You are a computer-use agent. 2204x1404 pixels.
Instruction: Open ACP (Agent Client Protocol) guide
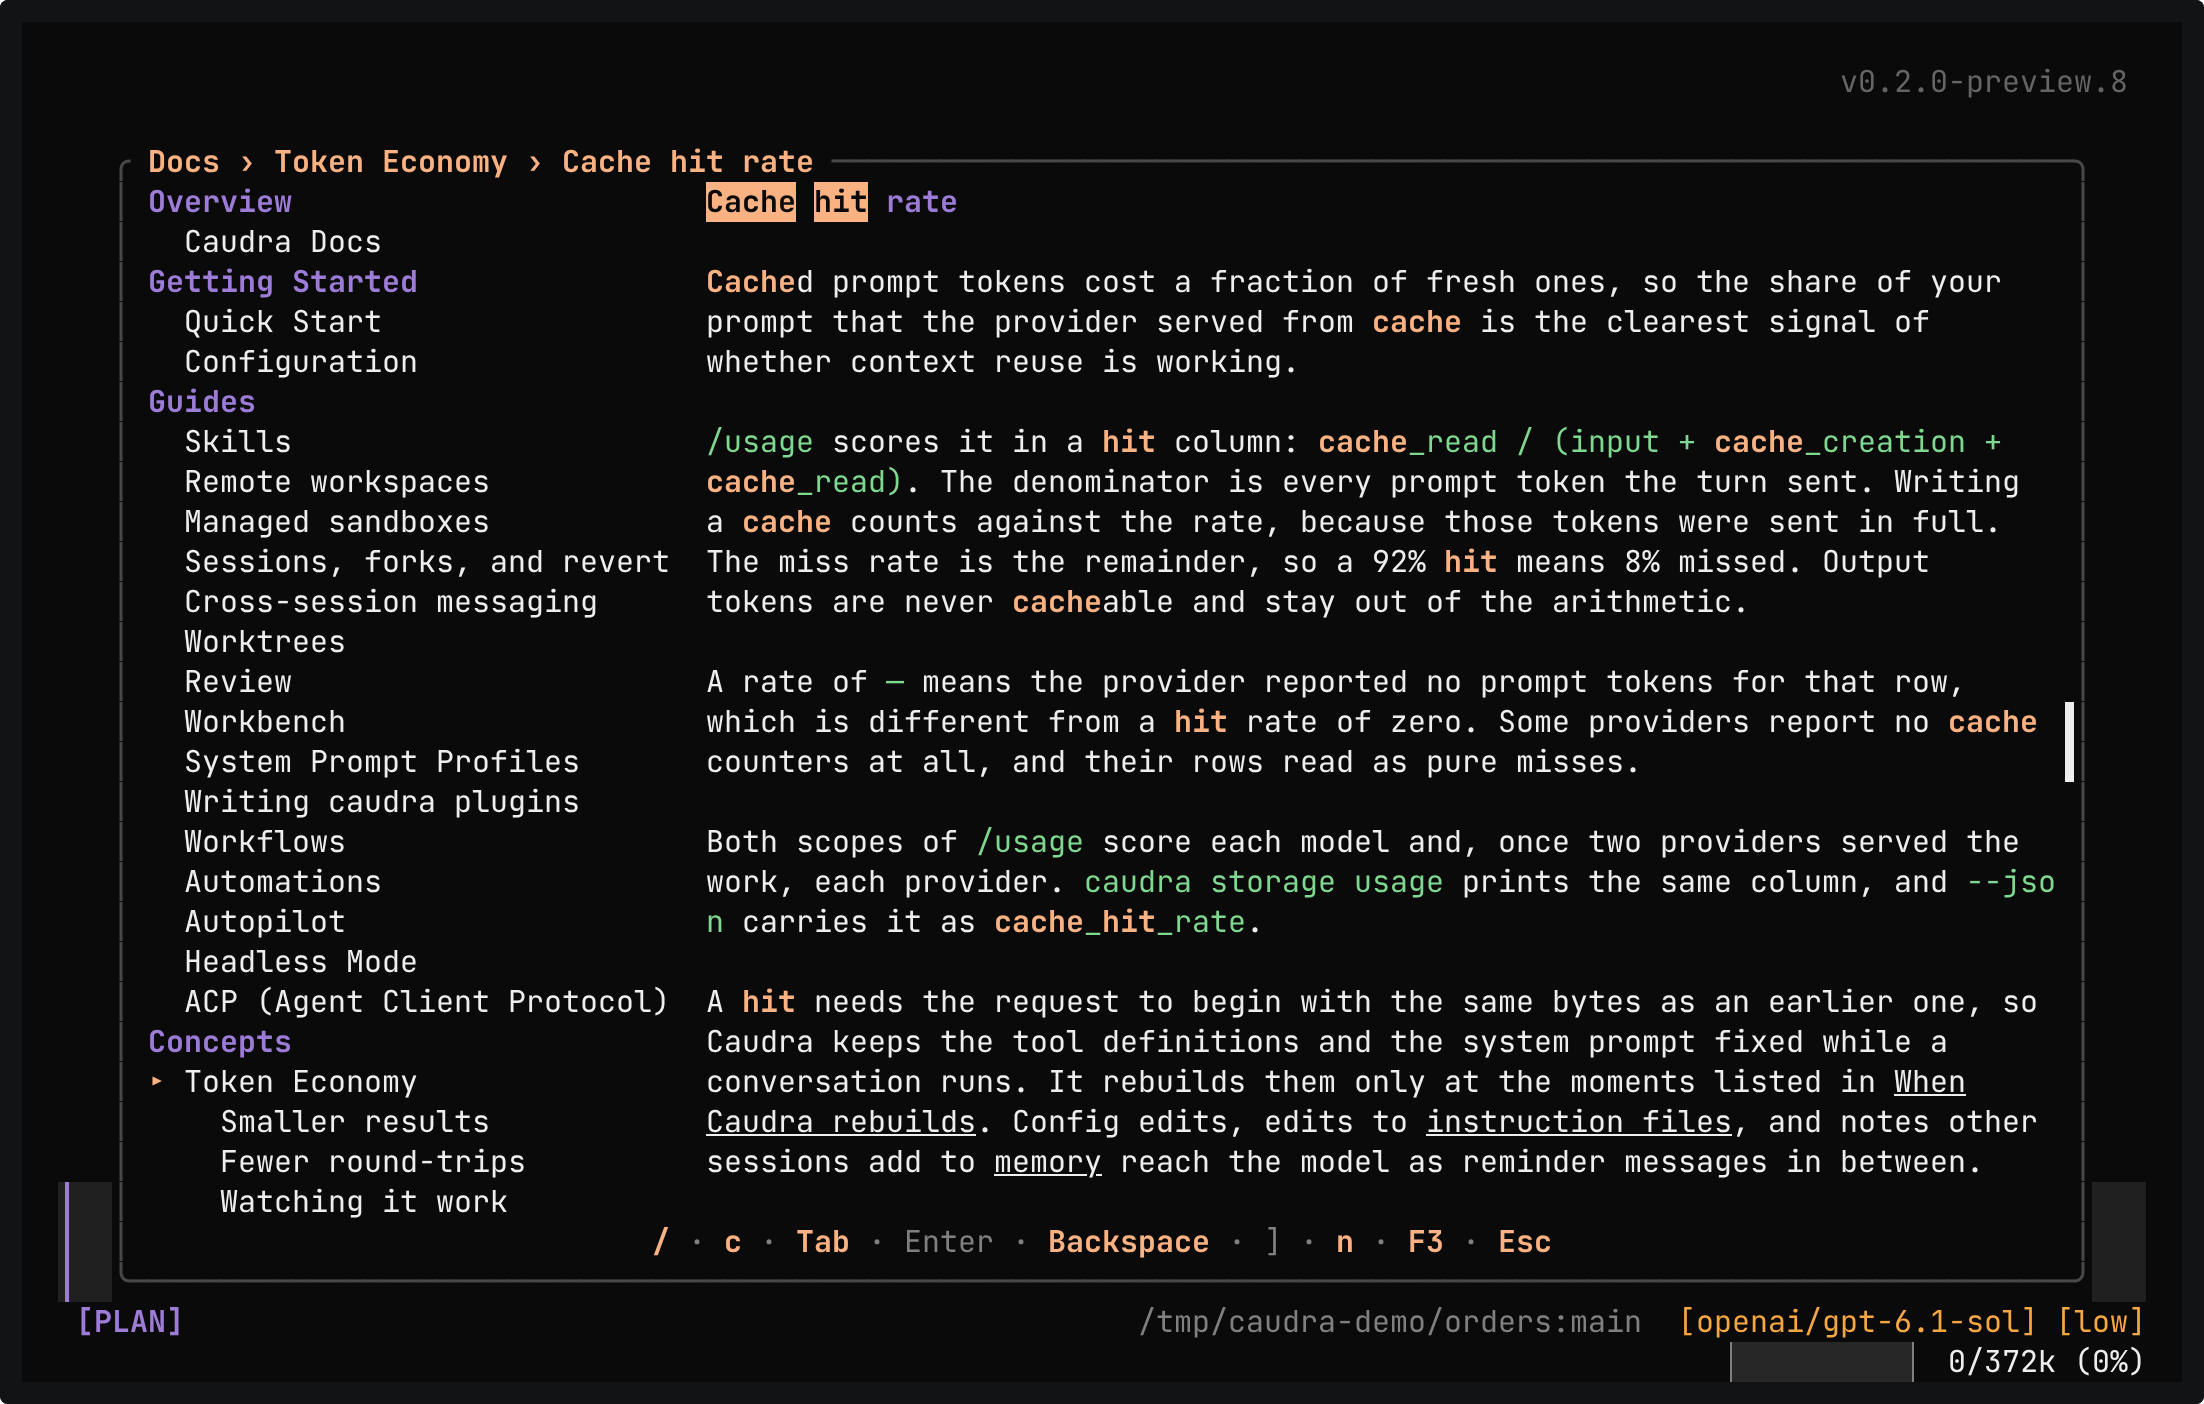coord(427,1002)
